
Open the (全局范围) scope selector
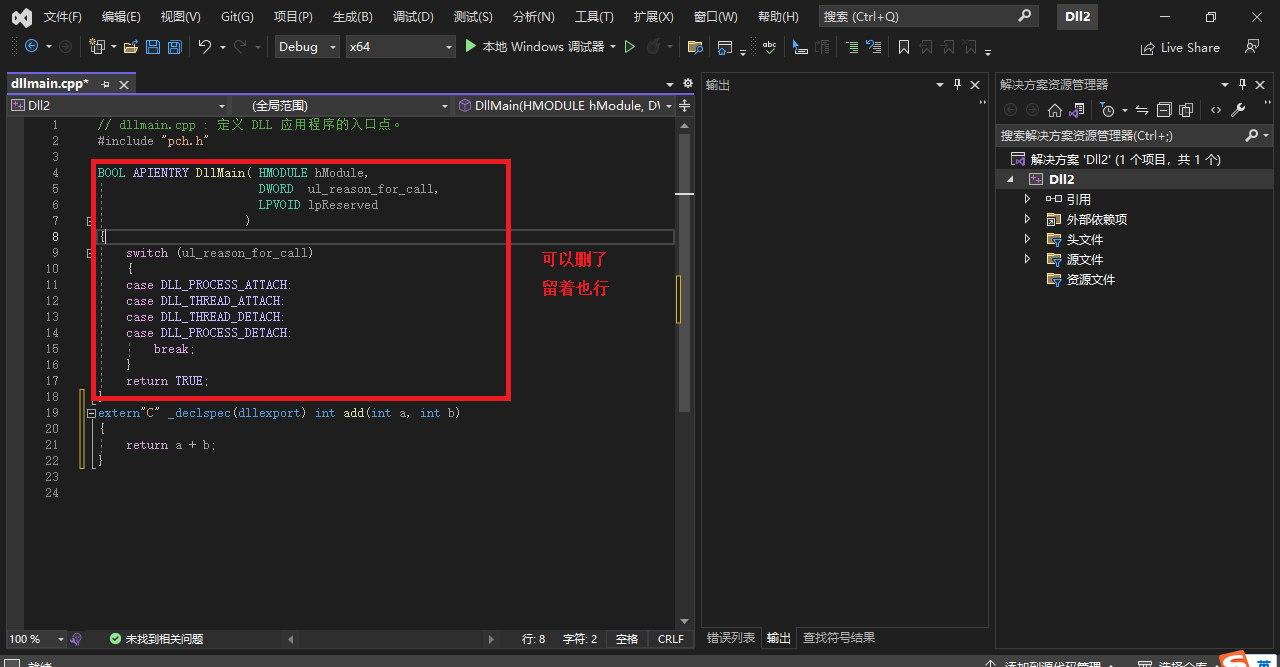[x=340, y=104]
